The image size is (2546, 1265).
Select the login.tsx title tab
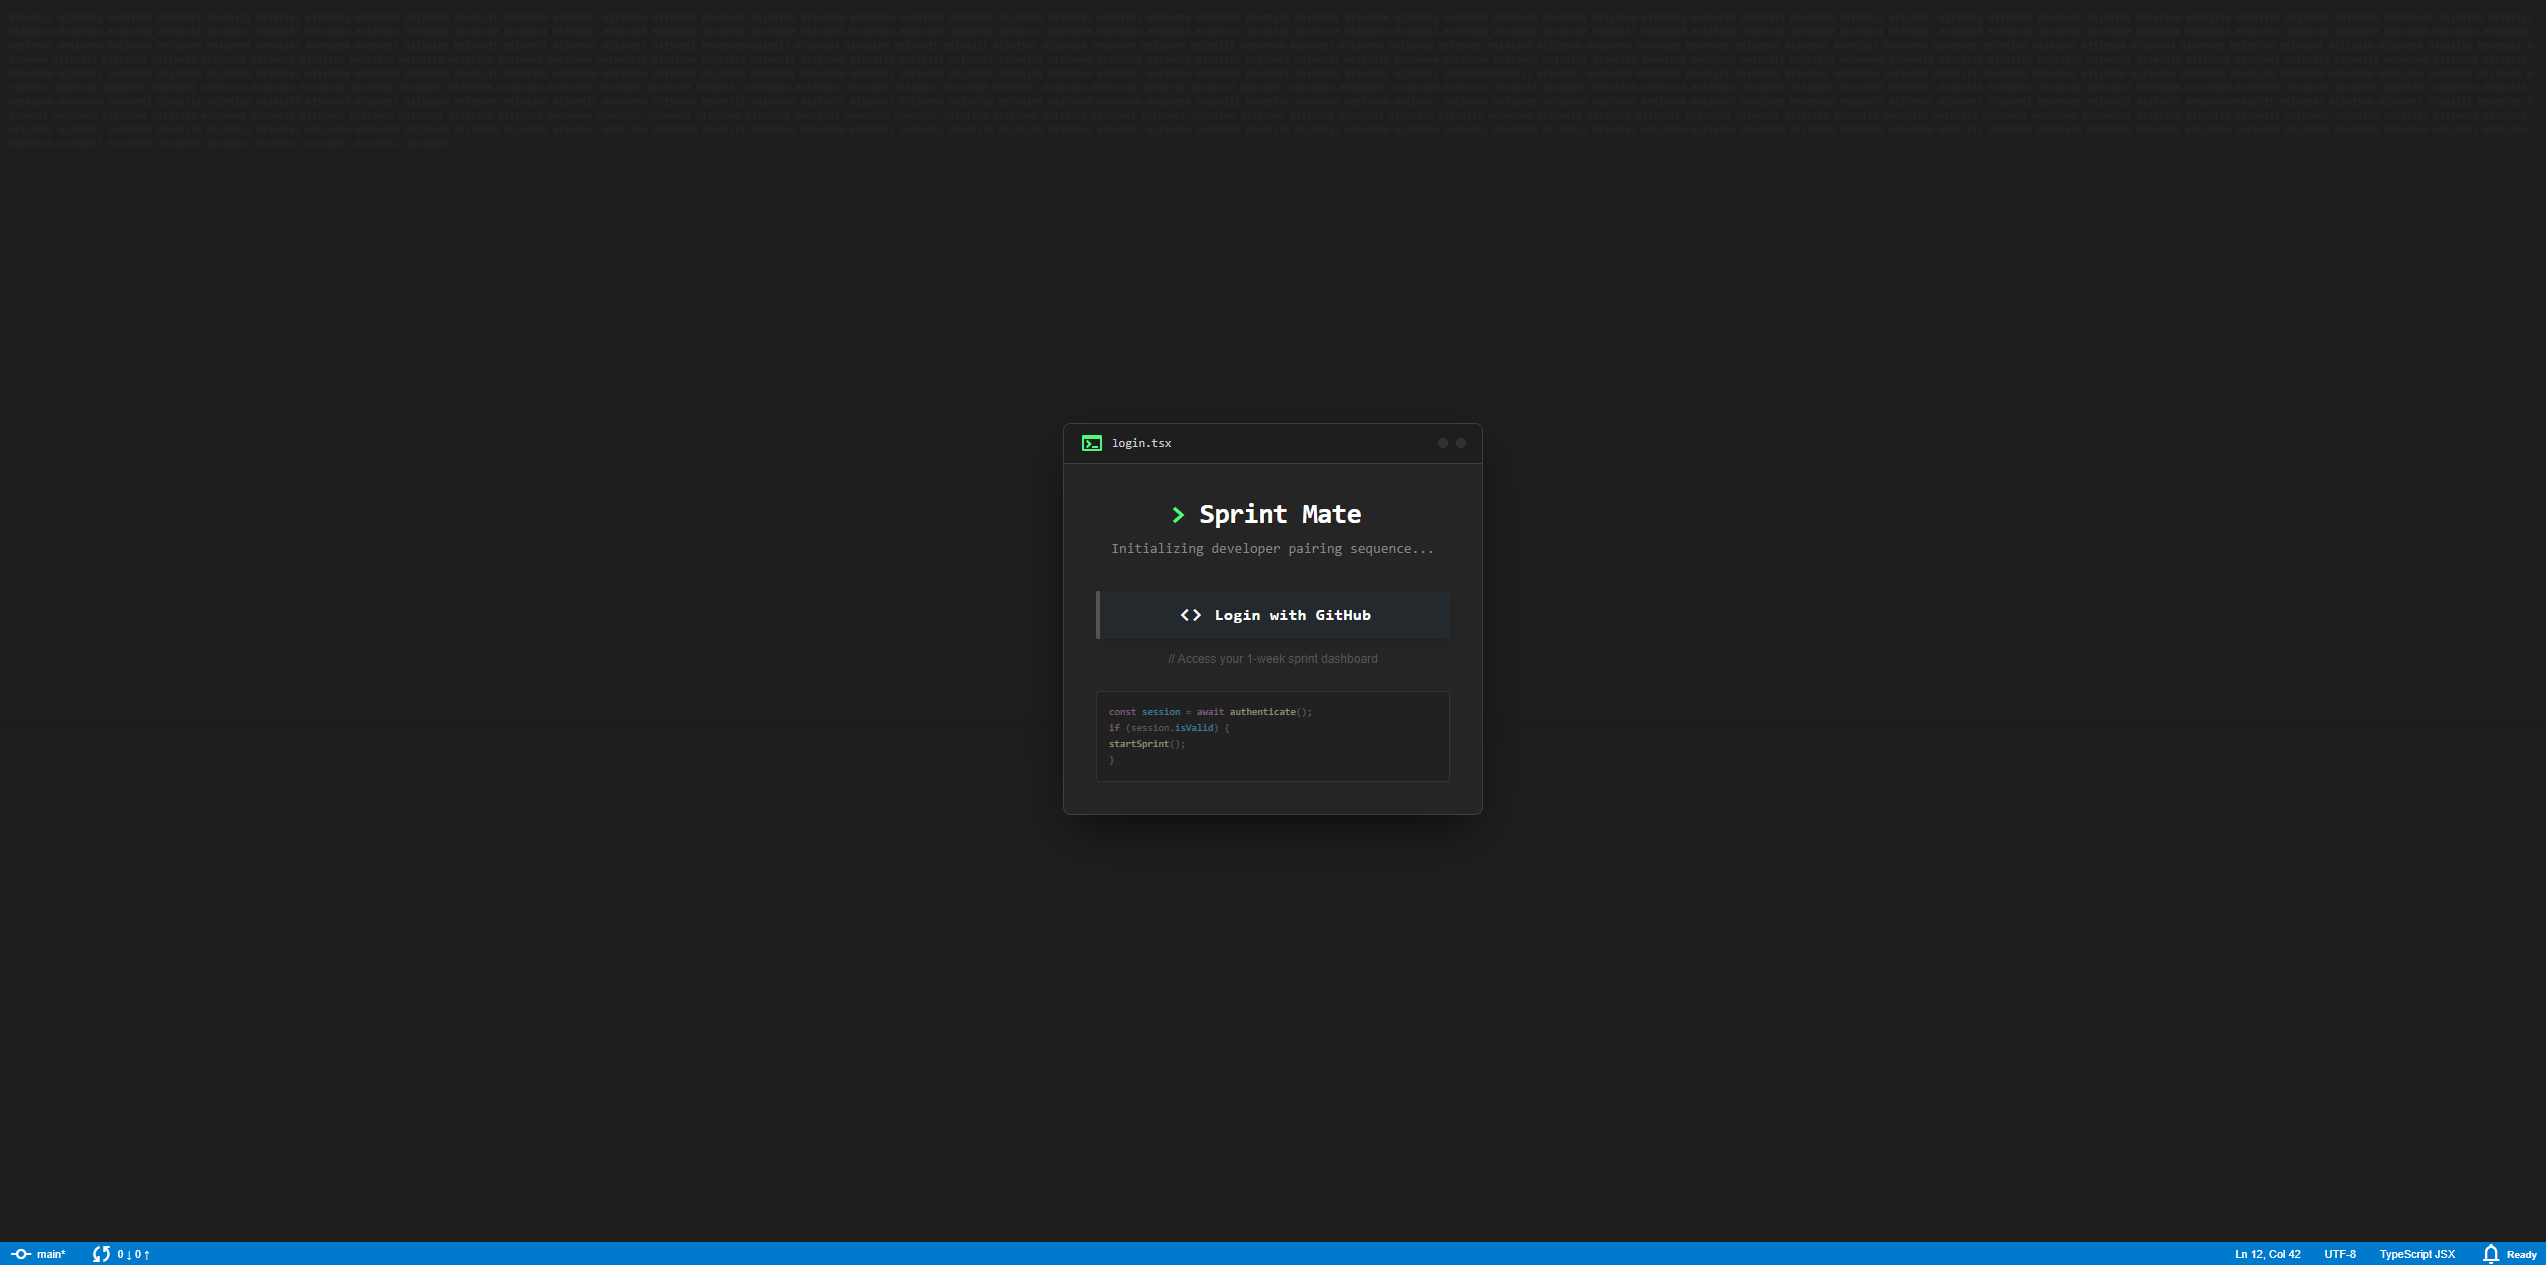(x=1142, y=442)
